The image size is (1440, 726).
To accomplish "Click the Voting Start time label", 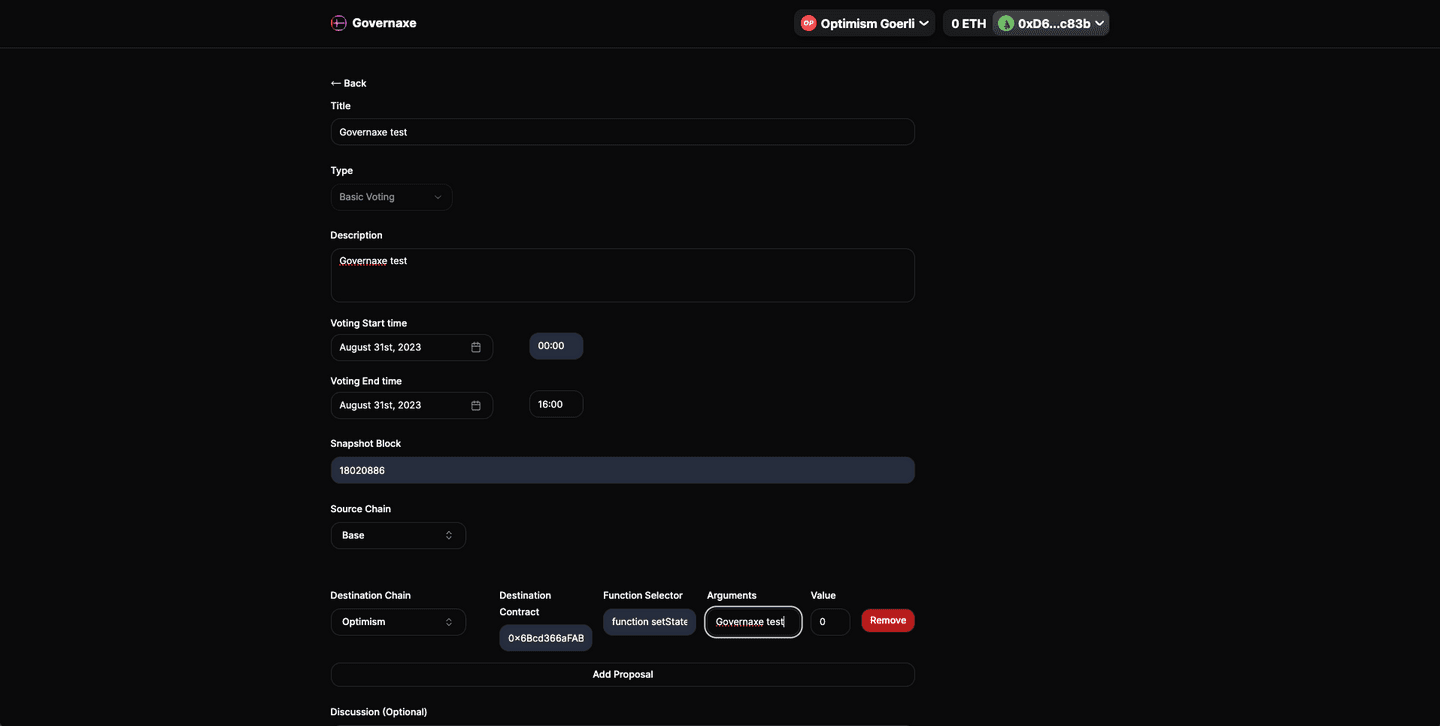I will click(369, 323).
